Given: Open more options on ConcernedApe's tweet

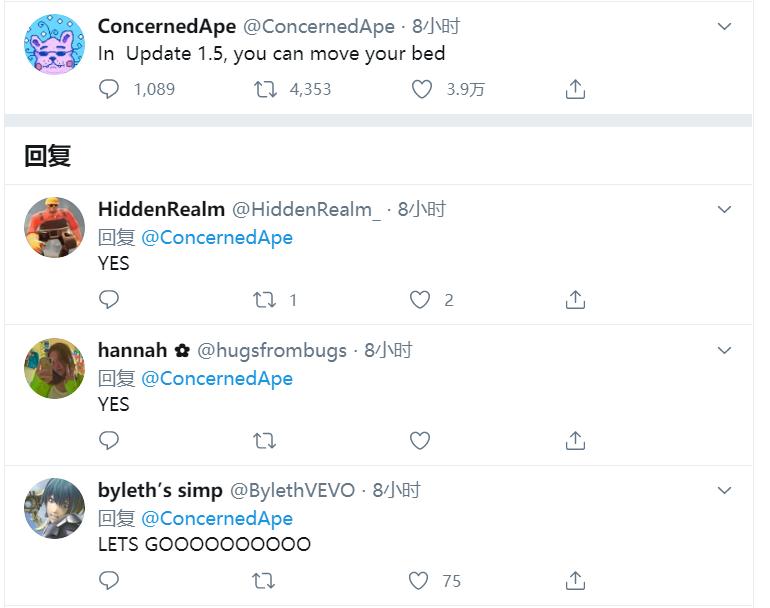Looking at the screenshot, I should pos(726,27).
